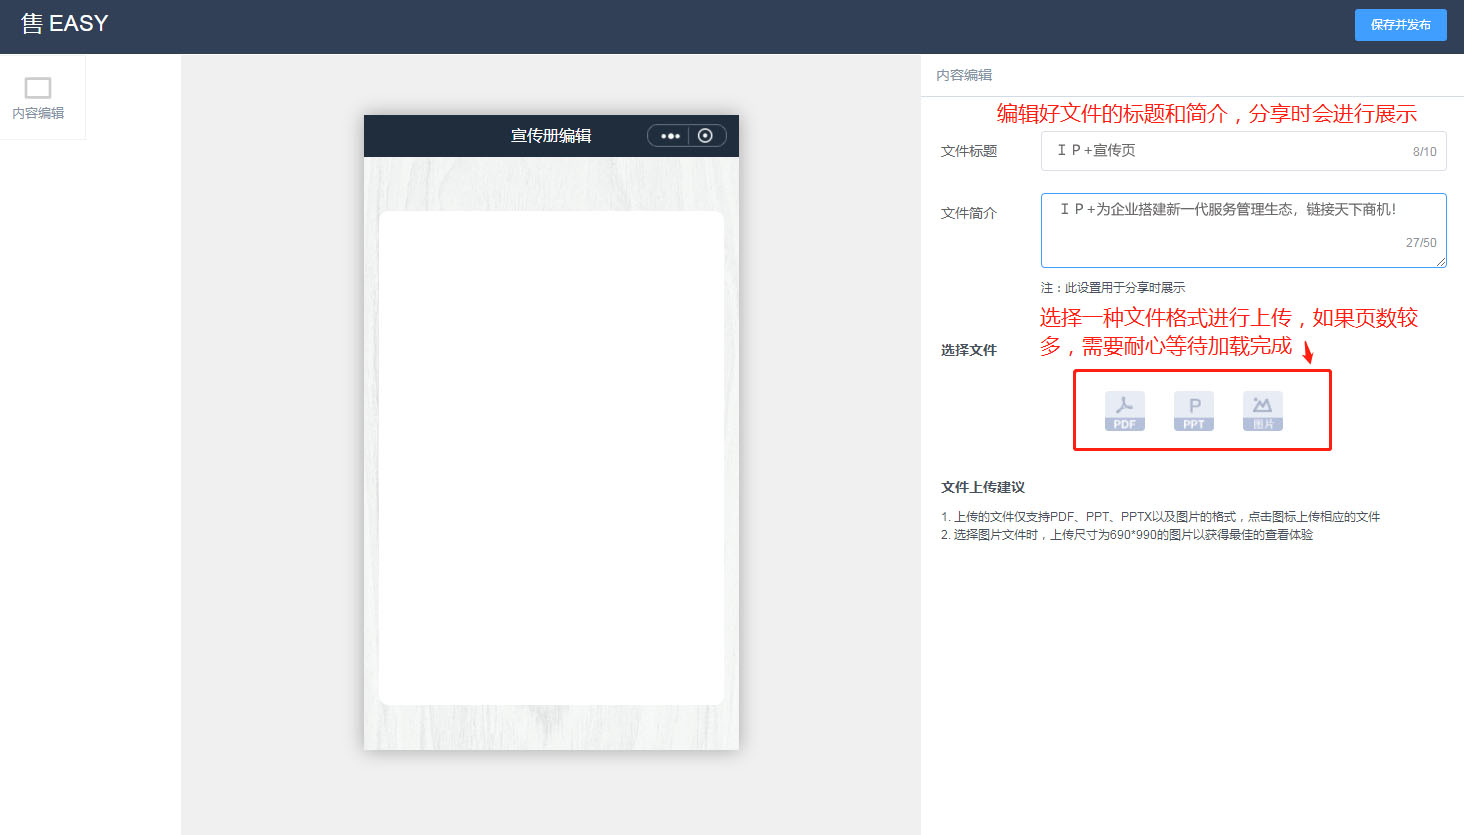
Task: Click the 宣传册编辑 title in preview
Action: click(551, 136)
